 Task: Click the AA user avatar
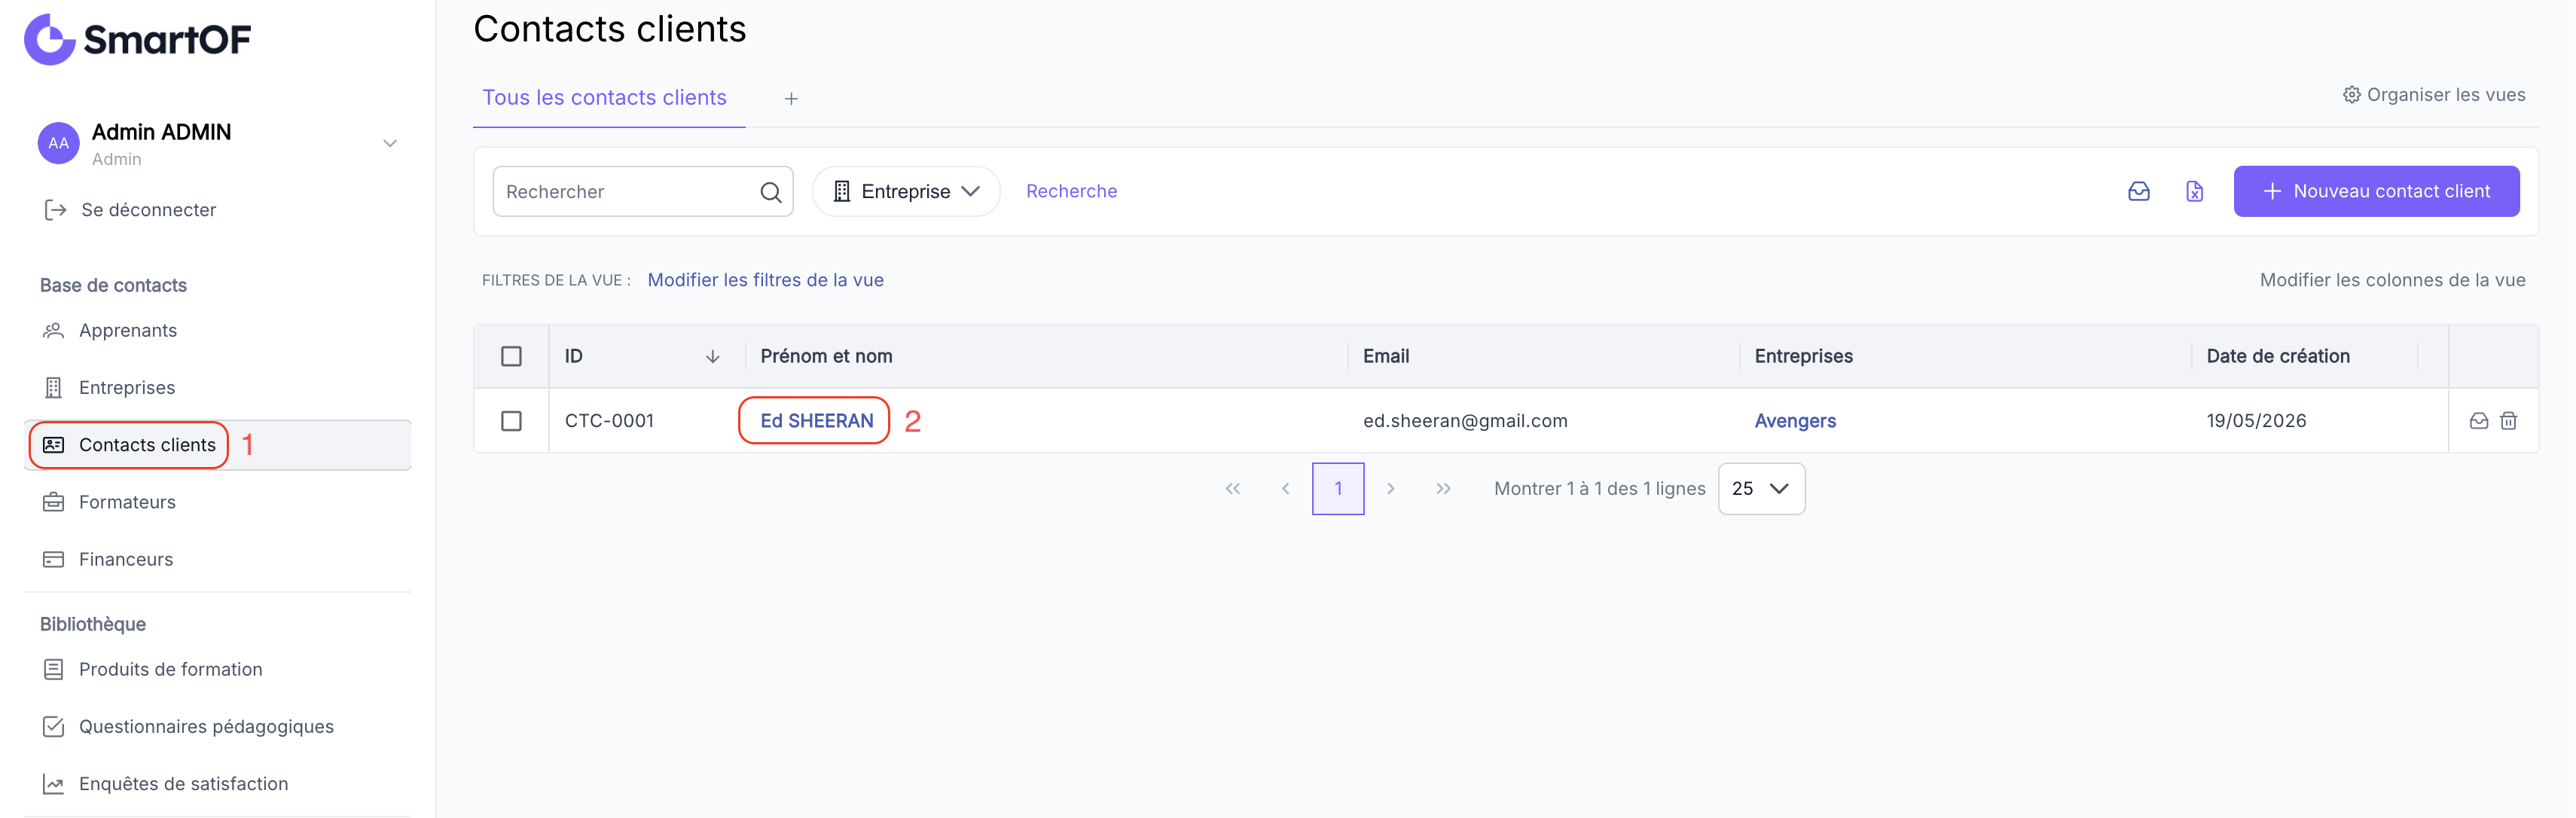[x=59, y=143]
